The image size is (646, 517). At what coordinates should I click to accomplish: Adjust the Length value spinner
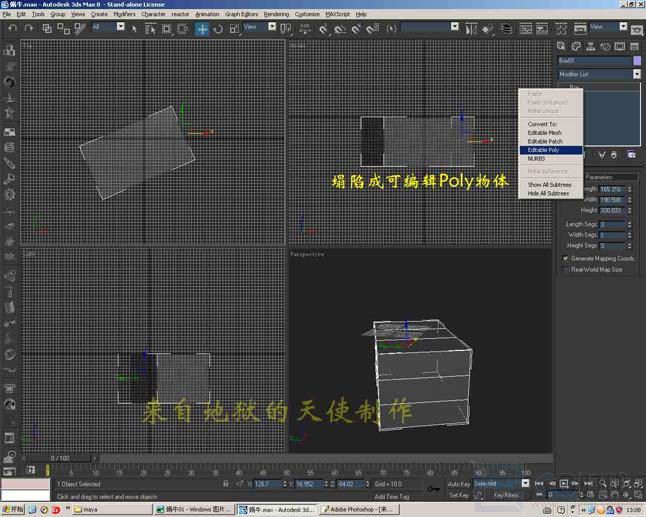click(x=630, y=189)
